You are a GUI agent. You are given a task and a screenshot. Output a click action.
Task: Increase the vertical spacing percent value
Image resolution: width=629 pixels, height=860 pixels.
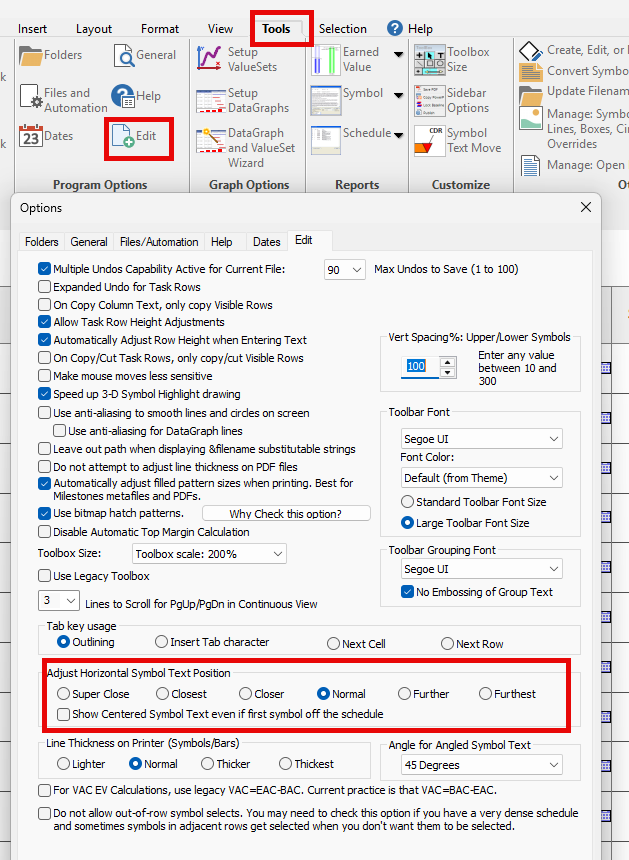point(448,361)
